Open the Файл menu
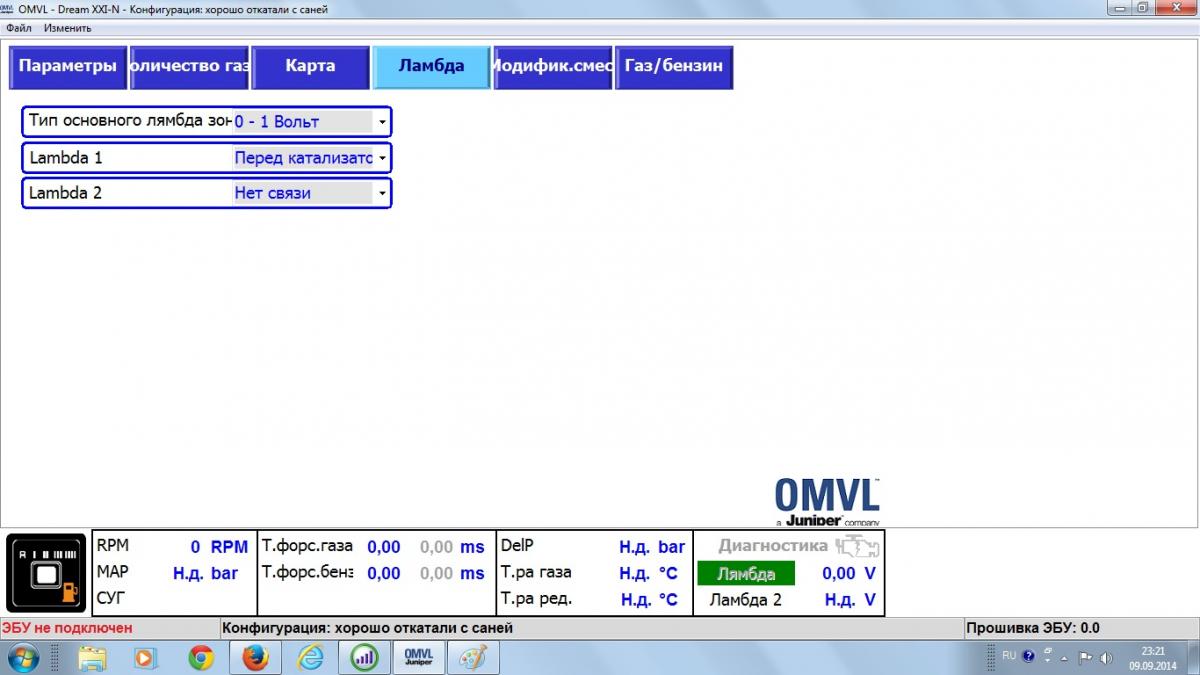Image resolution: width=1200 pixels, height=675 pixels. pyautogui.click(x=18, y=28)
